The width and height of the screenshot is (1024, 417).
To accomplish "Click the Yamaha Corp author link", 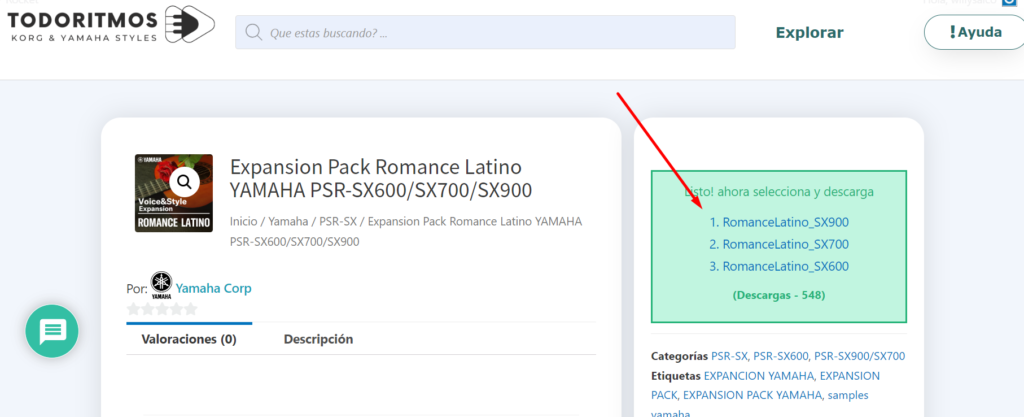I will pyautogui.click(x=214, y=288).
